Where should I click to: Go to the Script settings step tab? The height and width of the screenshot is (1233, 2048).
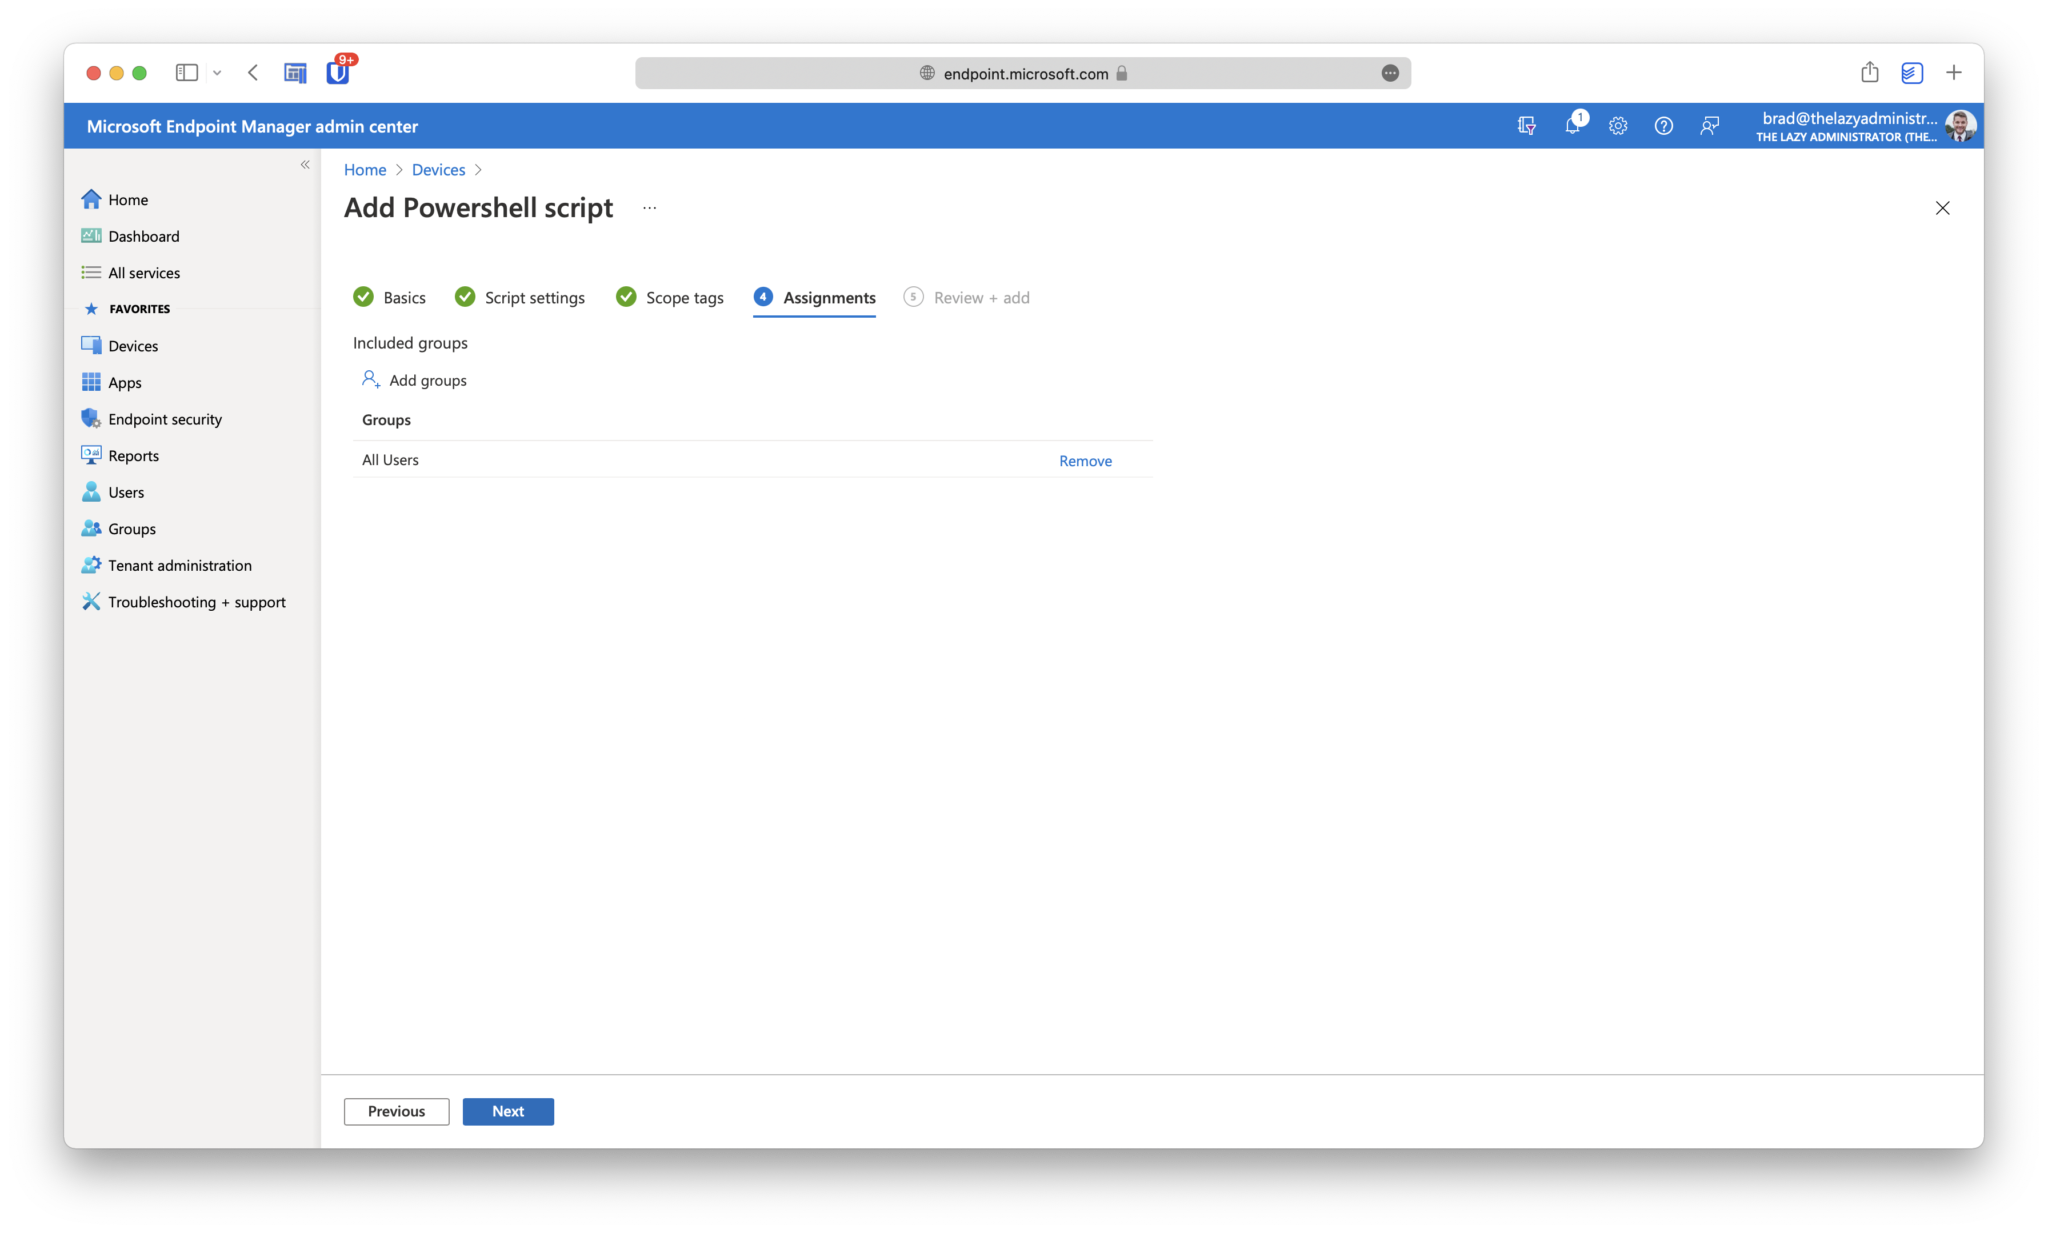[x=520, y=297]
